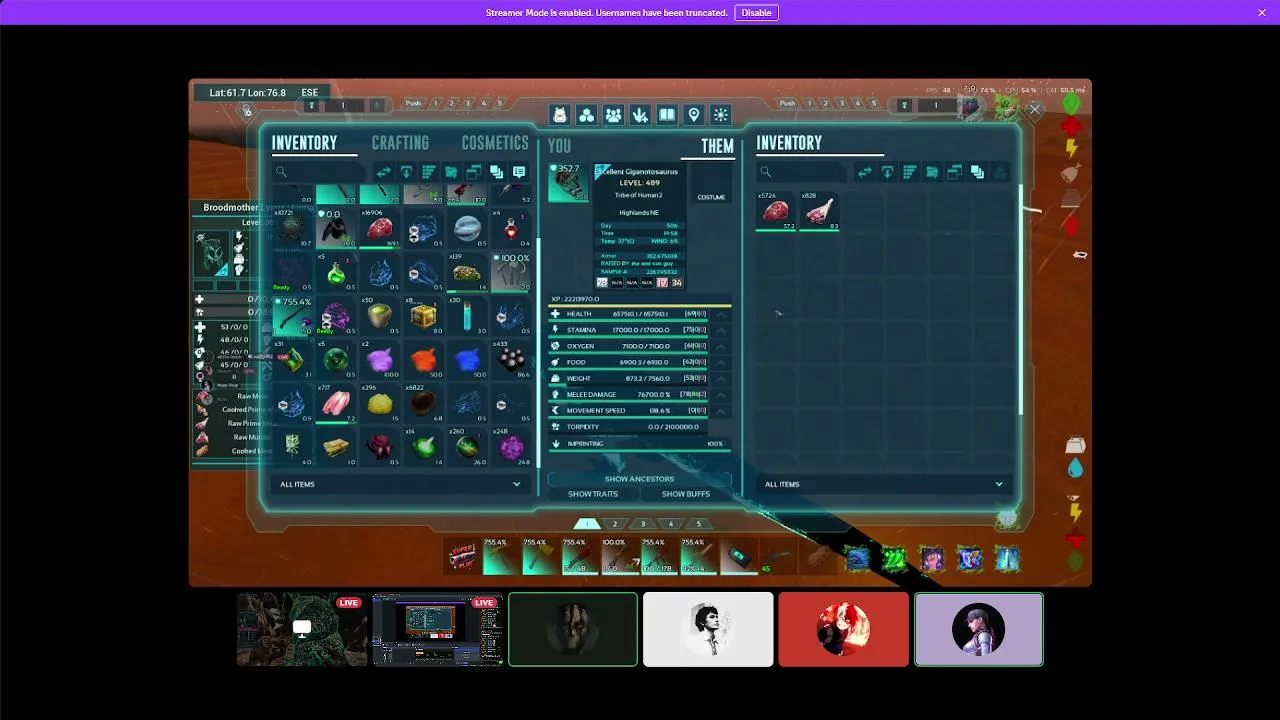This screenshot has height=720, width=1280.
Task: Select hotbar page 3 tab
Action: [x=643, y=524]
